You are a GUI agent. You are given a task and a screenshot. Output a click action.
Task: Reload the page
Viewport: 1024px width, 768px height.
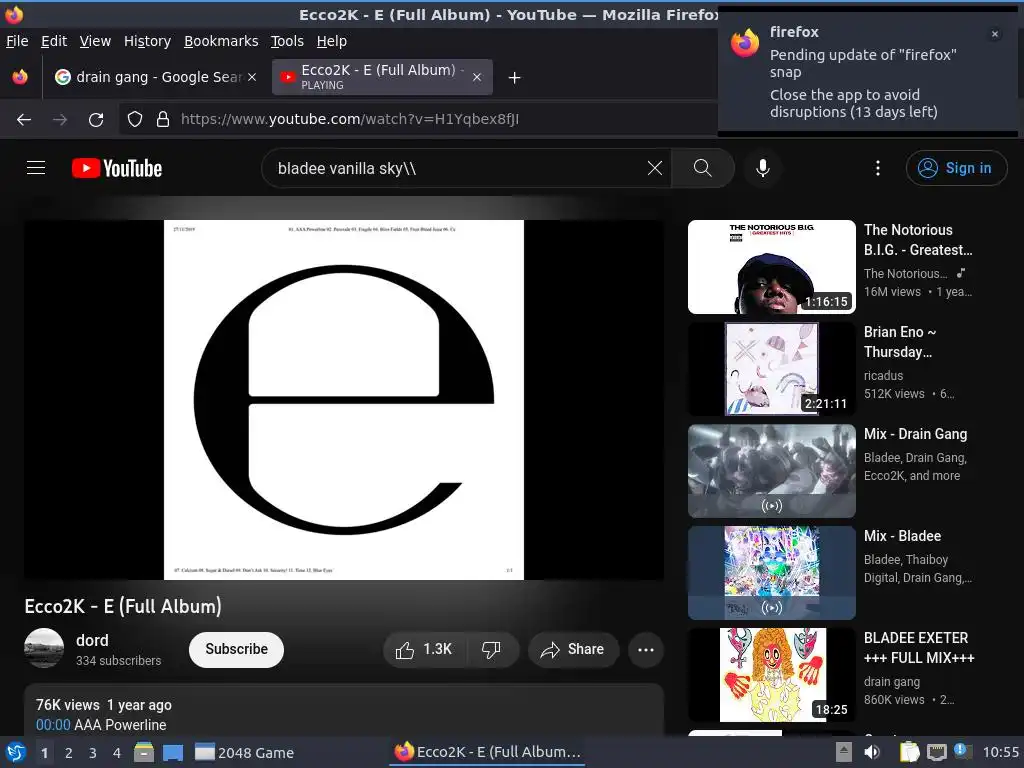[x=96, y=119]
